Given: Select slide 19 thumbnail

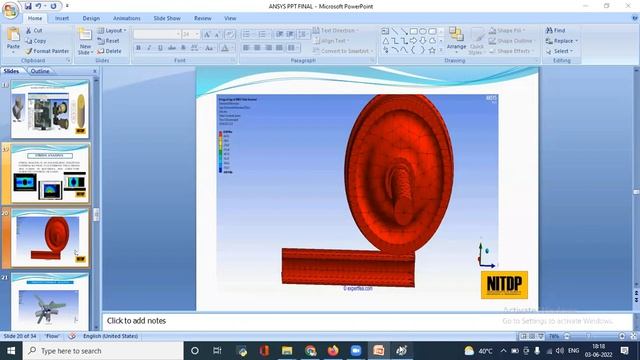Looking at the screenshot, I should click(50, 173).
